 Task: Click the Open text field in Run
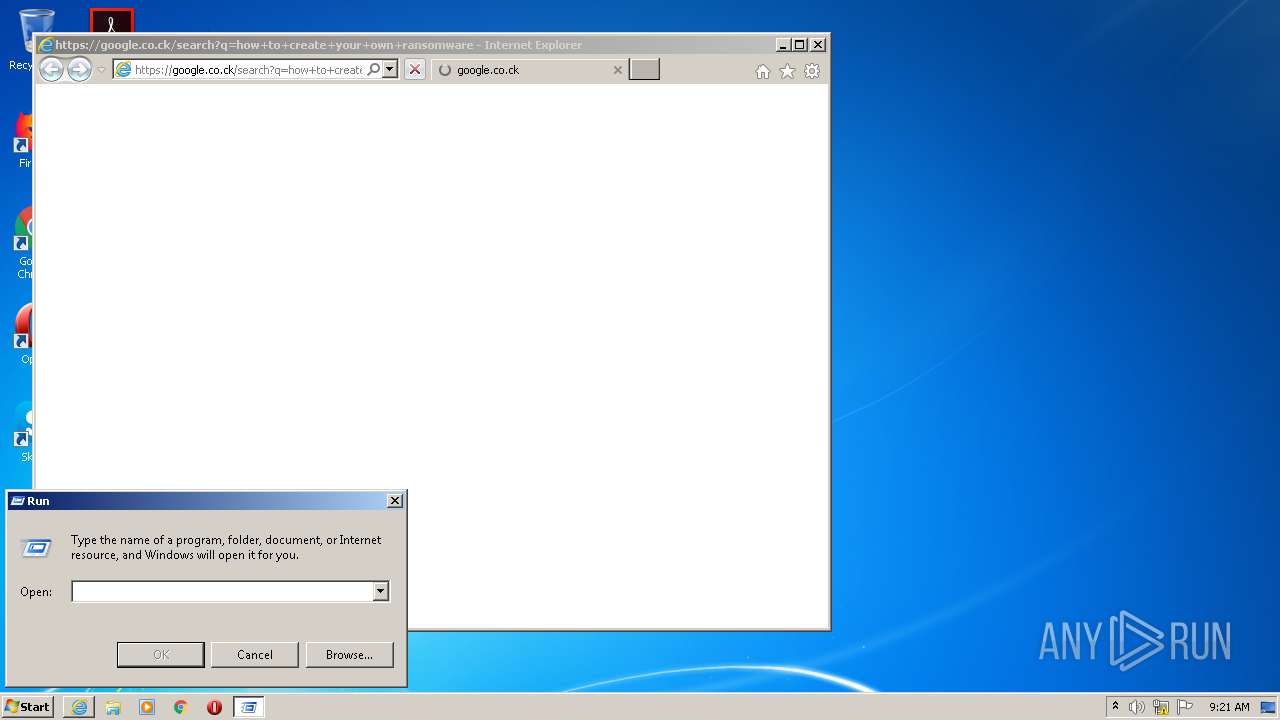click(222, 592)
